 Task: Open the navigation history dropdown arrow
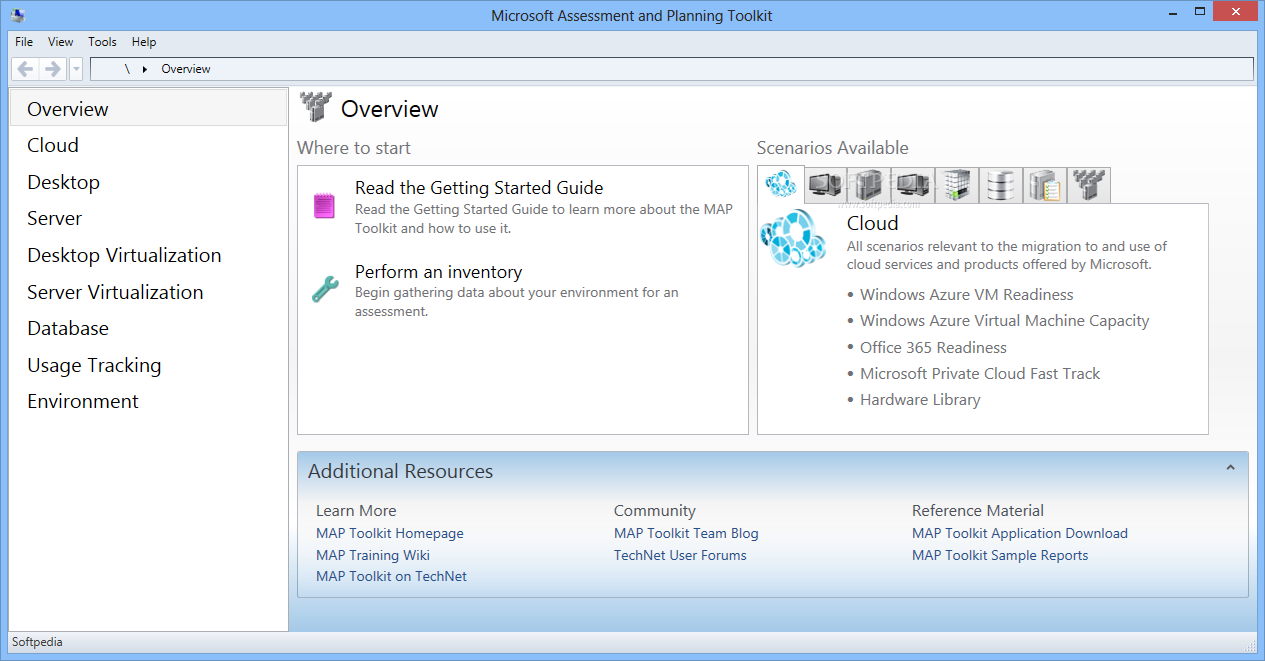click(x=76, y=69)
